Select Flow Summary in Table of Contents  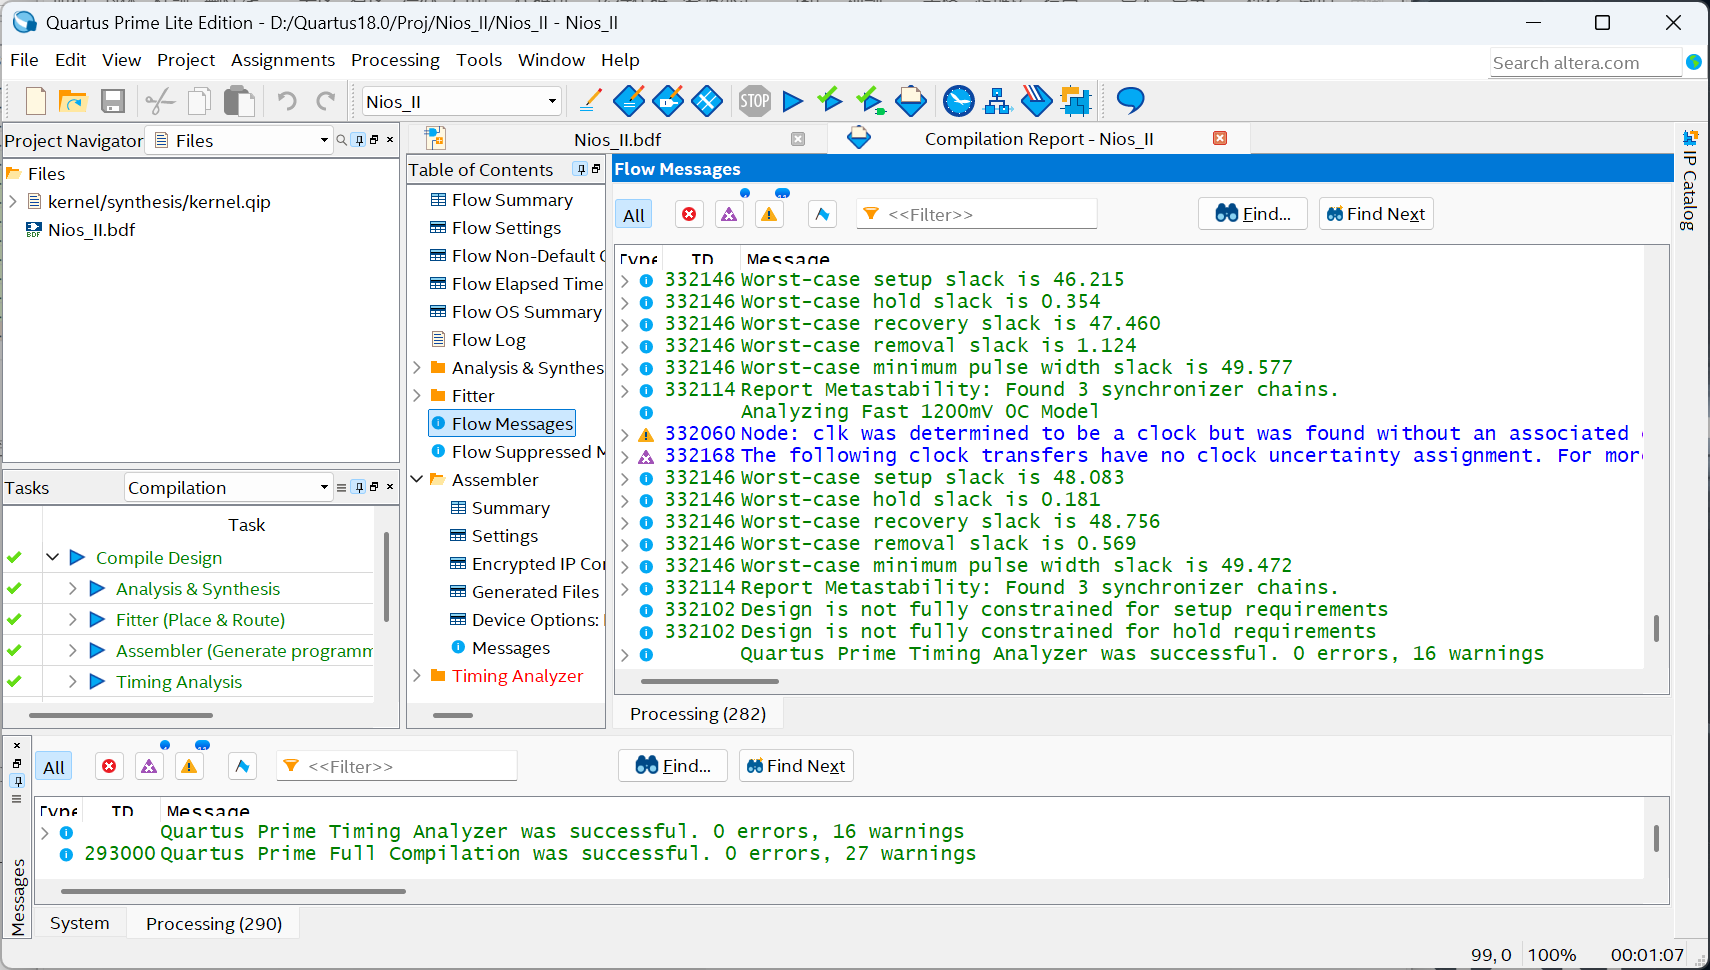[x=512, y=199]
